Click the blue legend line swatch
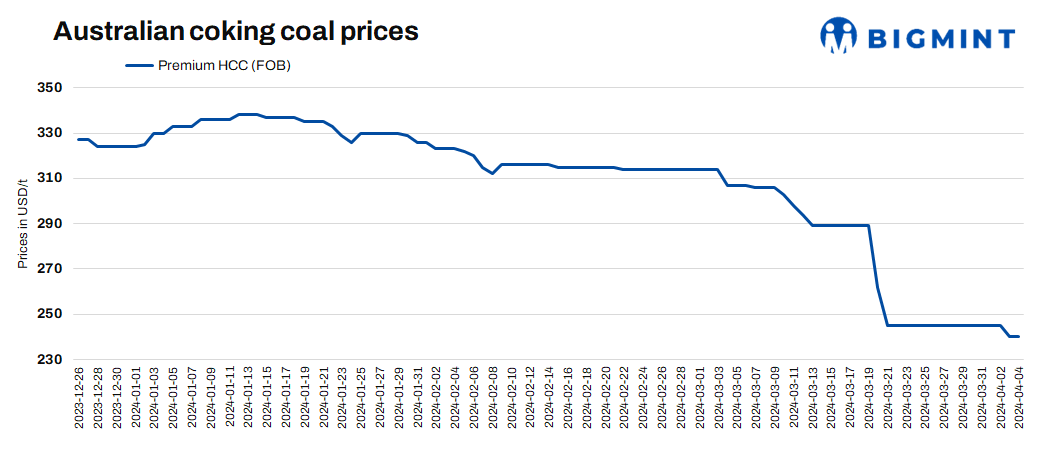 pyautogui.click(x=138, y=66)
